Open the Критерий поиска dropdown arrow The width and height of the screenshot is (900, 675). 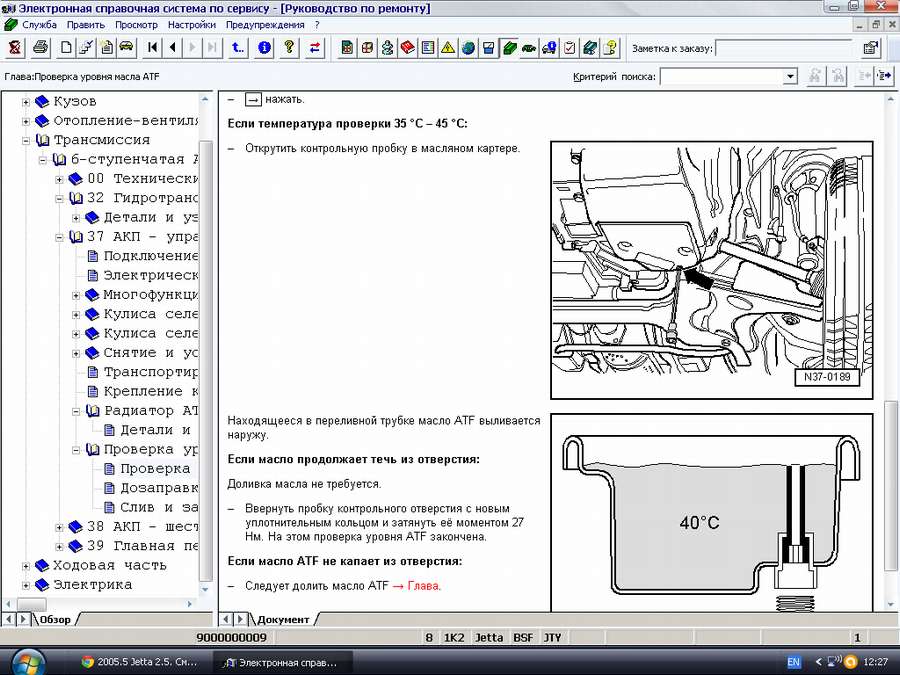tap(790, 76)
